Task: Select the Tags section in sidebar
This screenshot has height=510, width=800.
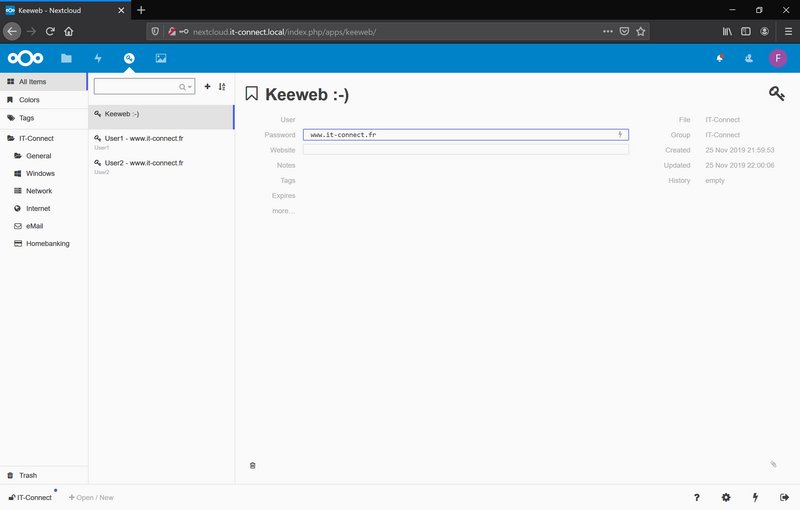Action: (26, 117)
